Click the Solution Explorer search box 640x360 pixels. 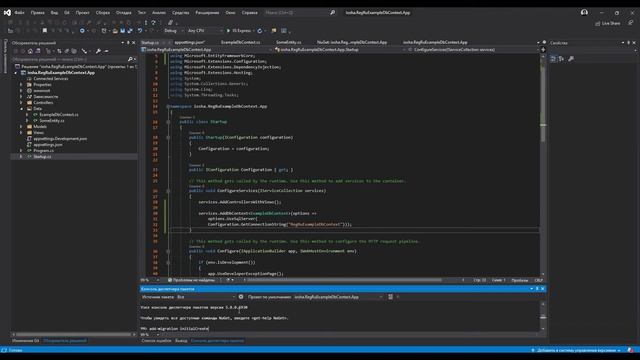tap(69, 59)
